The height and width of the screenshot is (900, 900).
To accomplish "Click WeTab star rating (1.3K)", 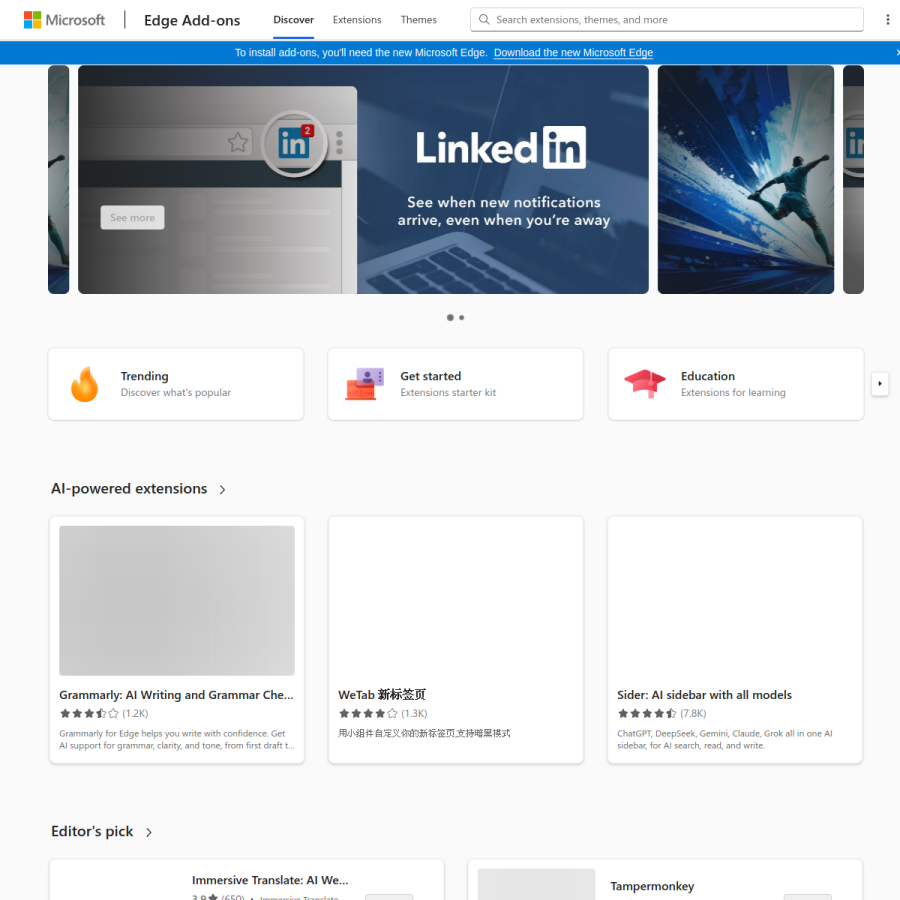I will coord(383,713).
